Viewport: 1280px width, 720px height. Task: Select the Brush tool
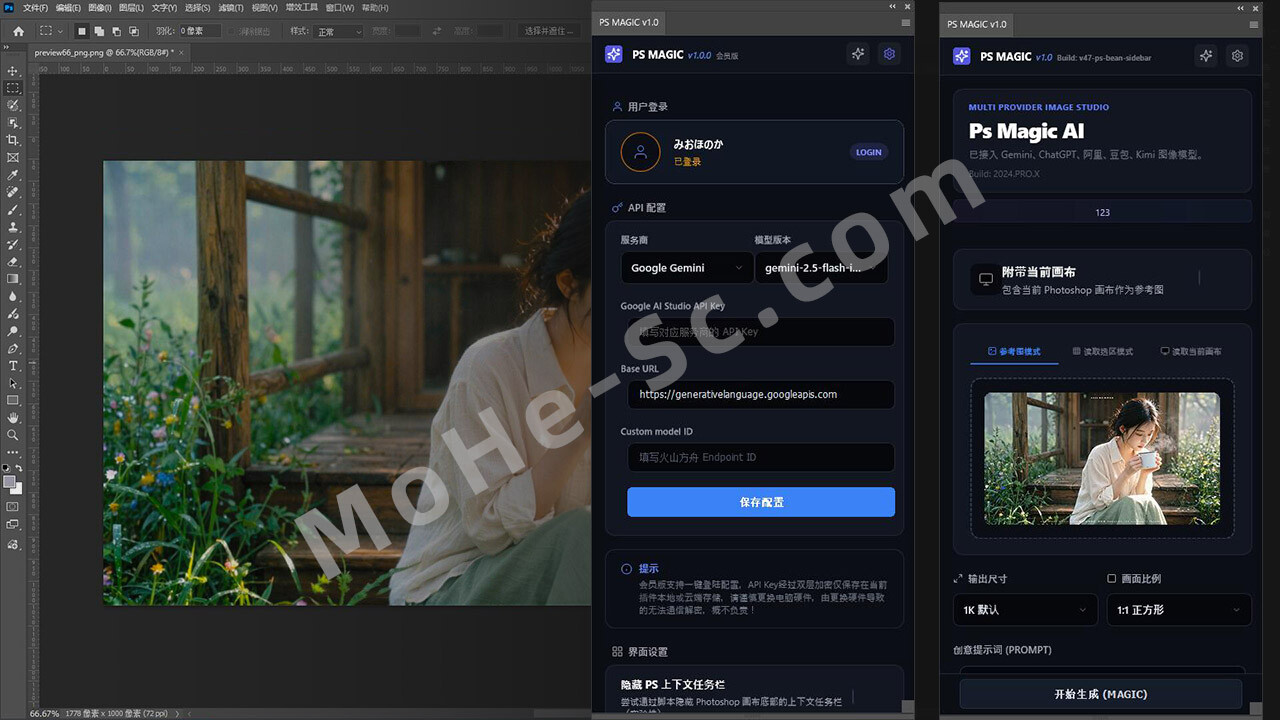coord(13,210)
